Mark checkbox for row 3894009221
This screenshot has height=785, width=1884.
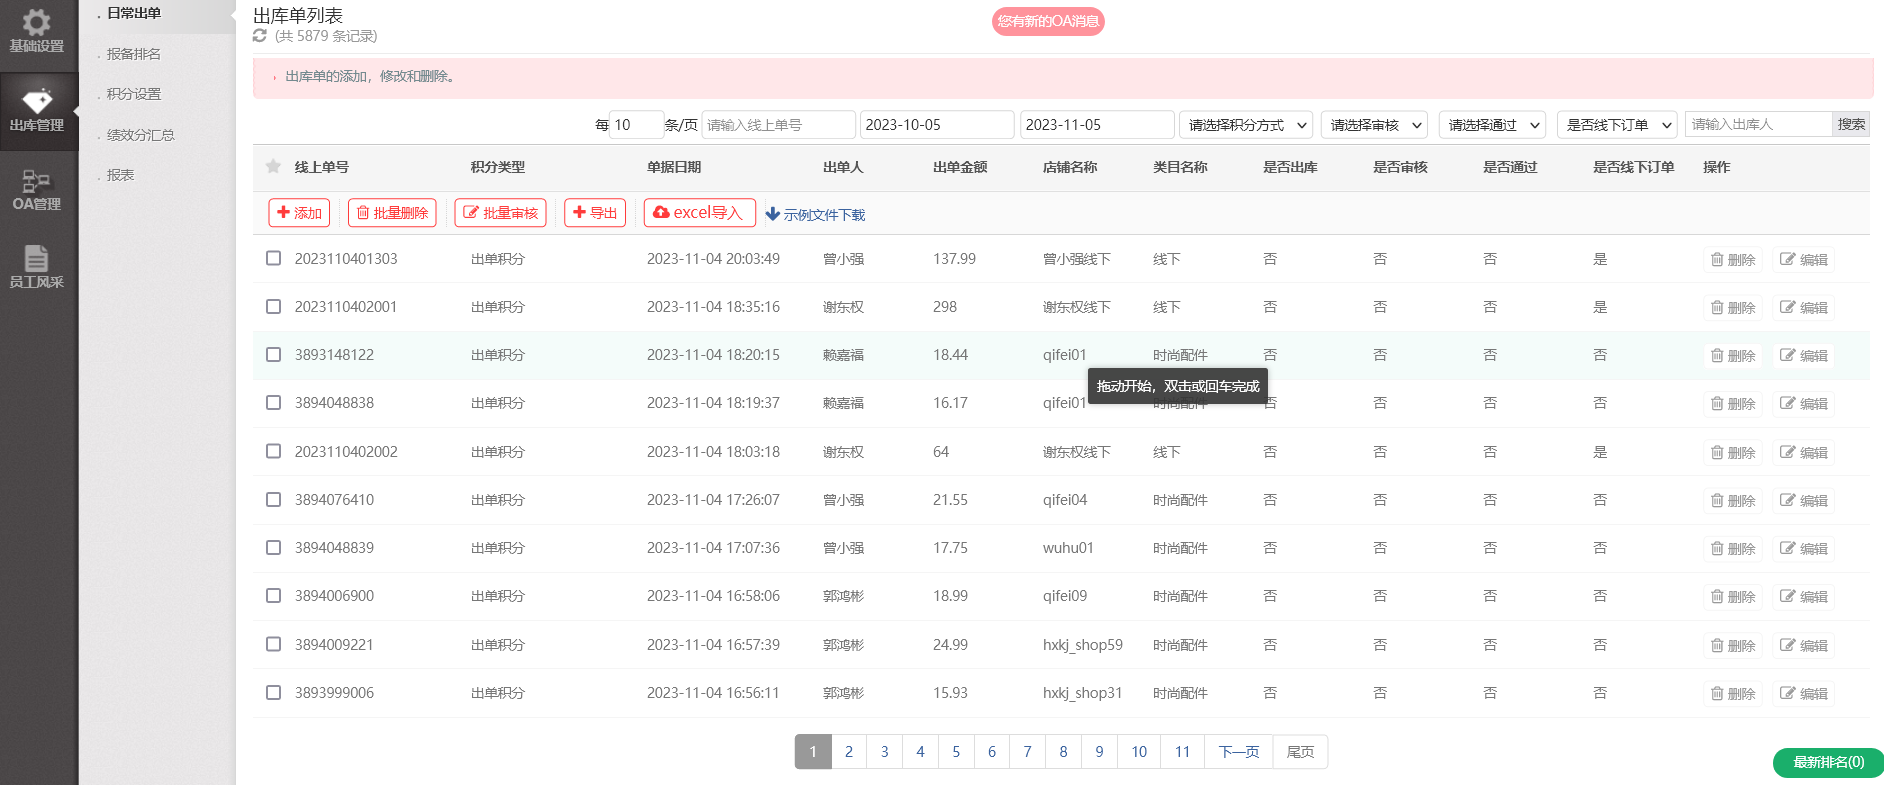point(273,644)
